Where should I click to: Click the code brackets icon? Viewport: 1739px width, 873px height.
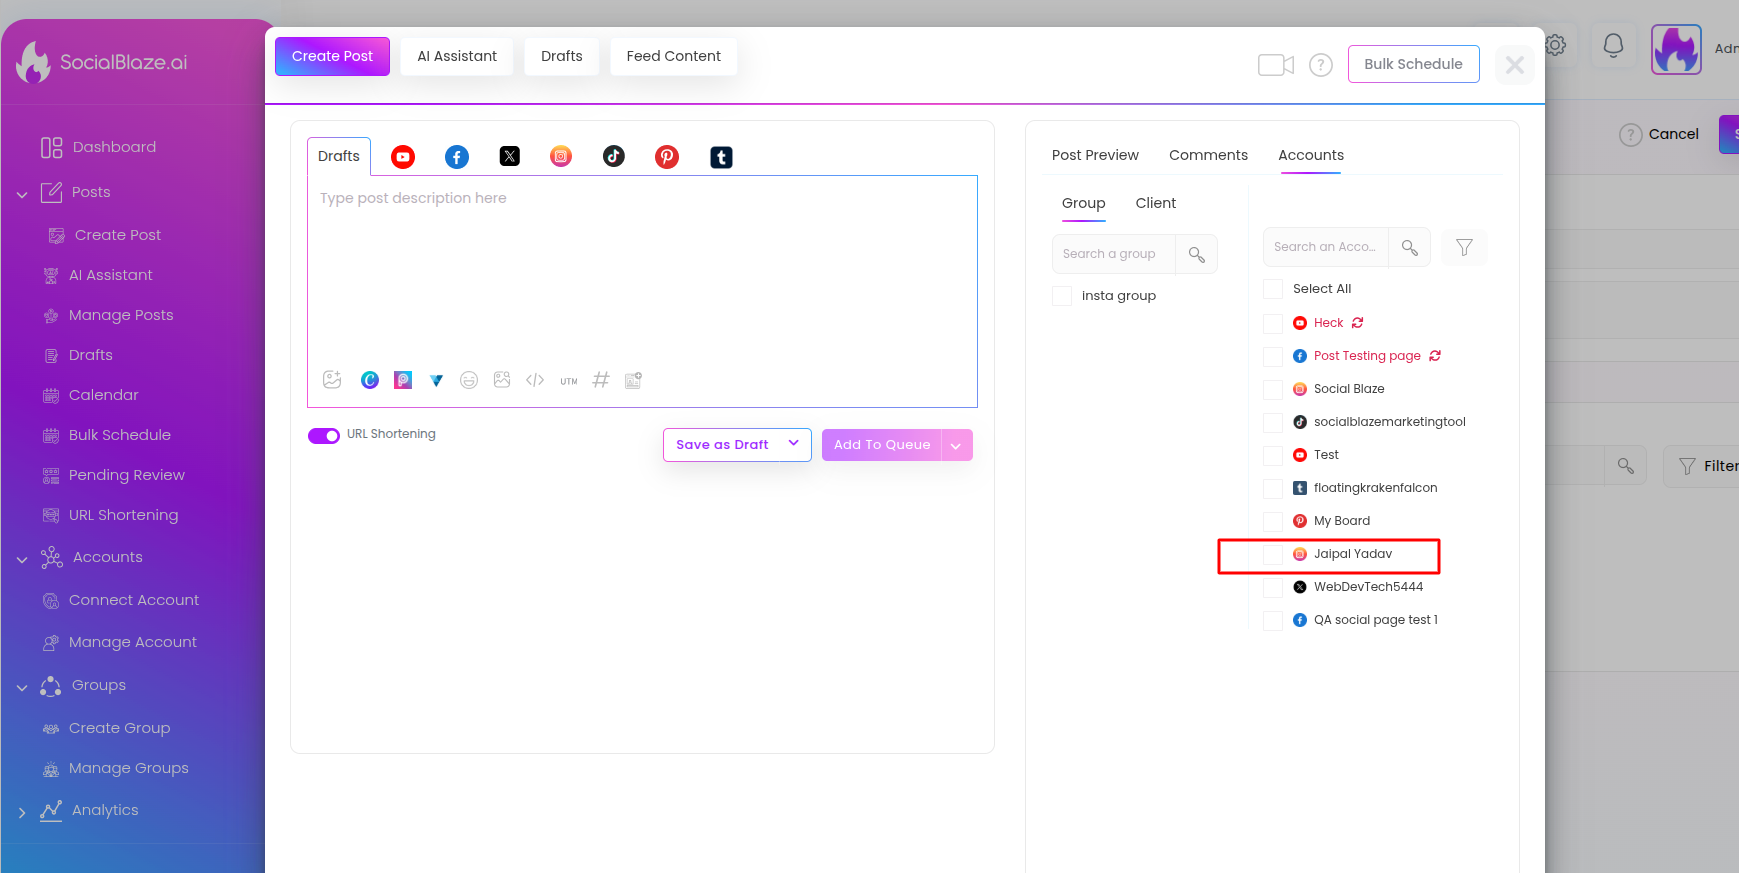pyautogui.click(x=535, y=380)
